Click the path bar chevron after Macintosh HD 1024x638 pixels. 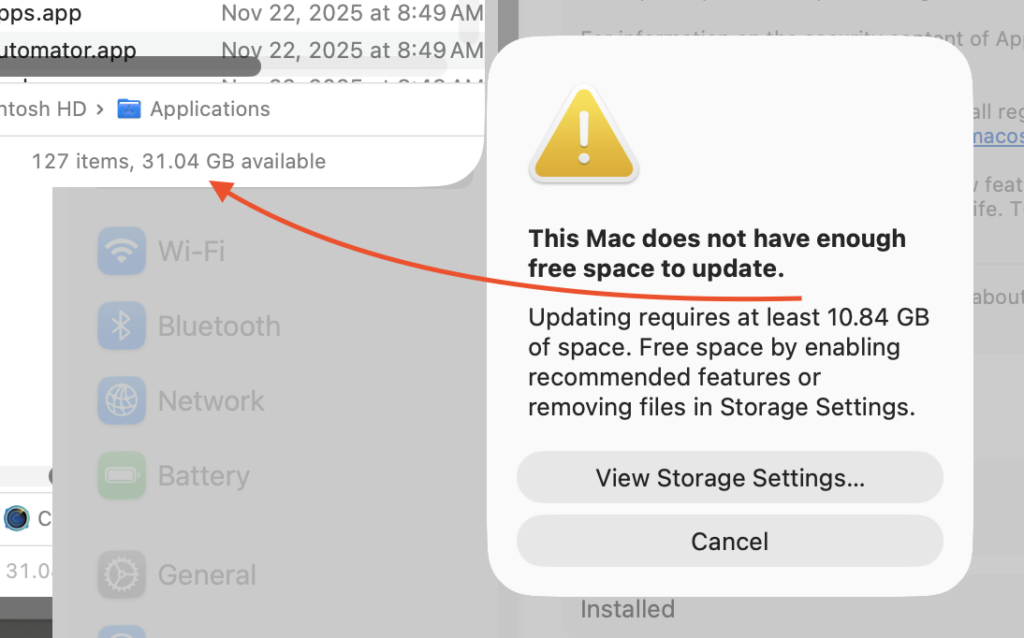point(100,109)
